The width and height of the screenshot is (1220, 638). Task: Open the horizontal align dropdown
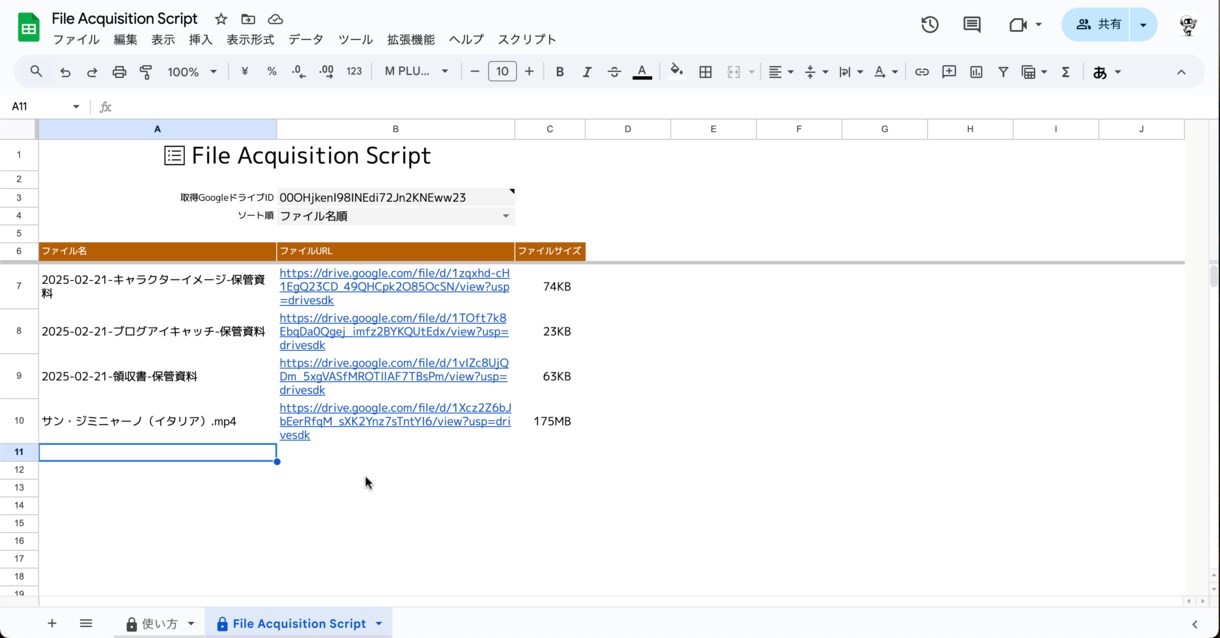click(x=781, y=72)
